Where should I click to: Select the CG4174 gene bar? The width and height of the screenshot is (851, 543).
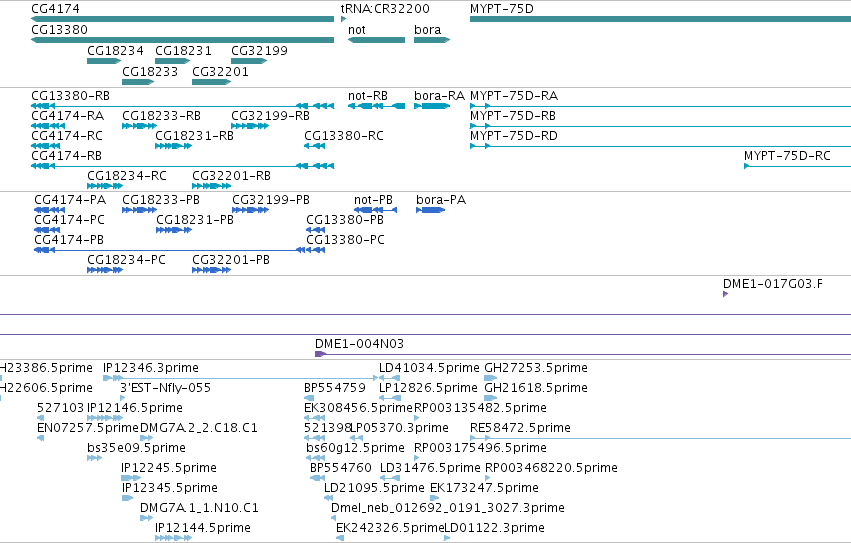[x=182, y=19]
